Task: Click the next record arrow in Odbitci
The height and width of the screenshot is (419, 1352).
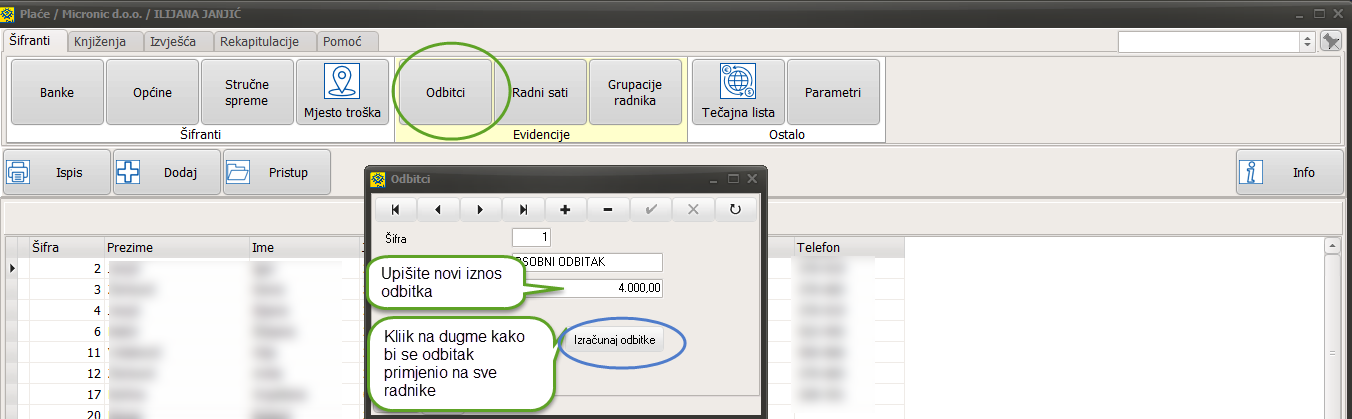Action: (481, 209)
